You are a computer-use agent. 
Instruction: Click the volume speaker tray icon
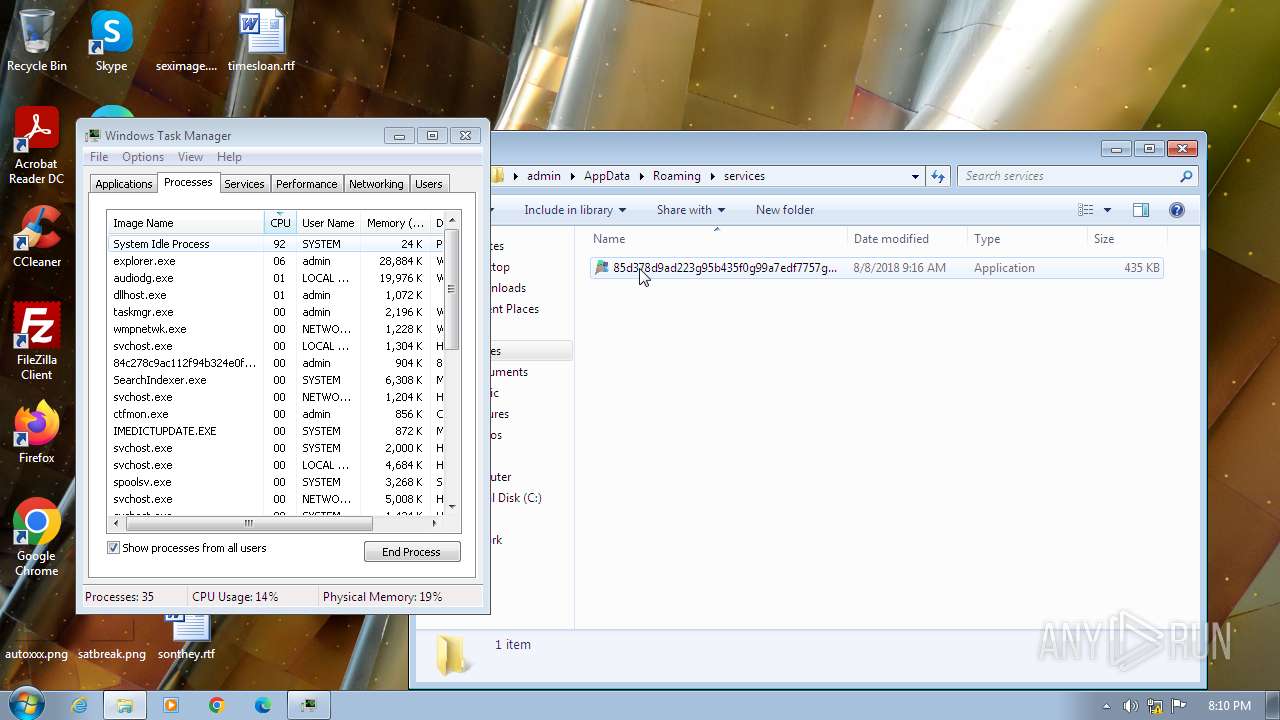1131,706
